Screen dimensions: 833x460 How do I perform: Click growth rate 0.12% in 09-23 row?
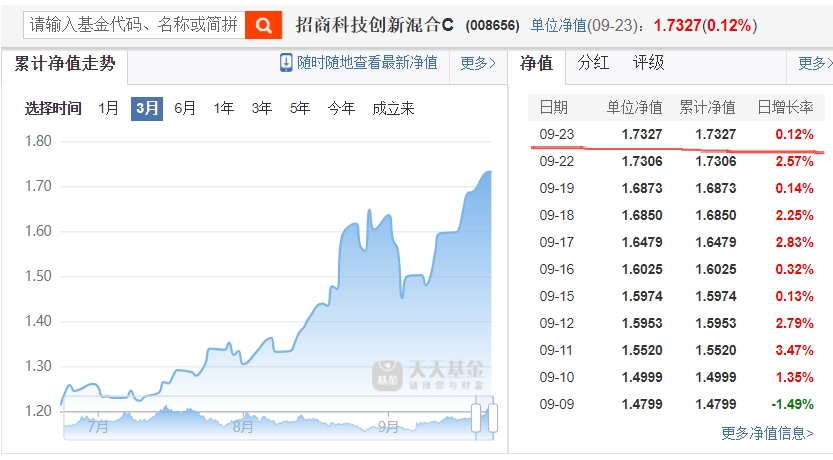794,134
